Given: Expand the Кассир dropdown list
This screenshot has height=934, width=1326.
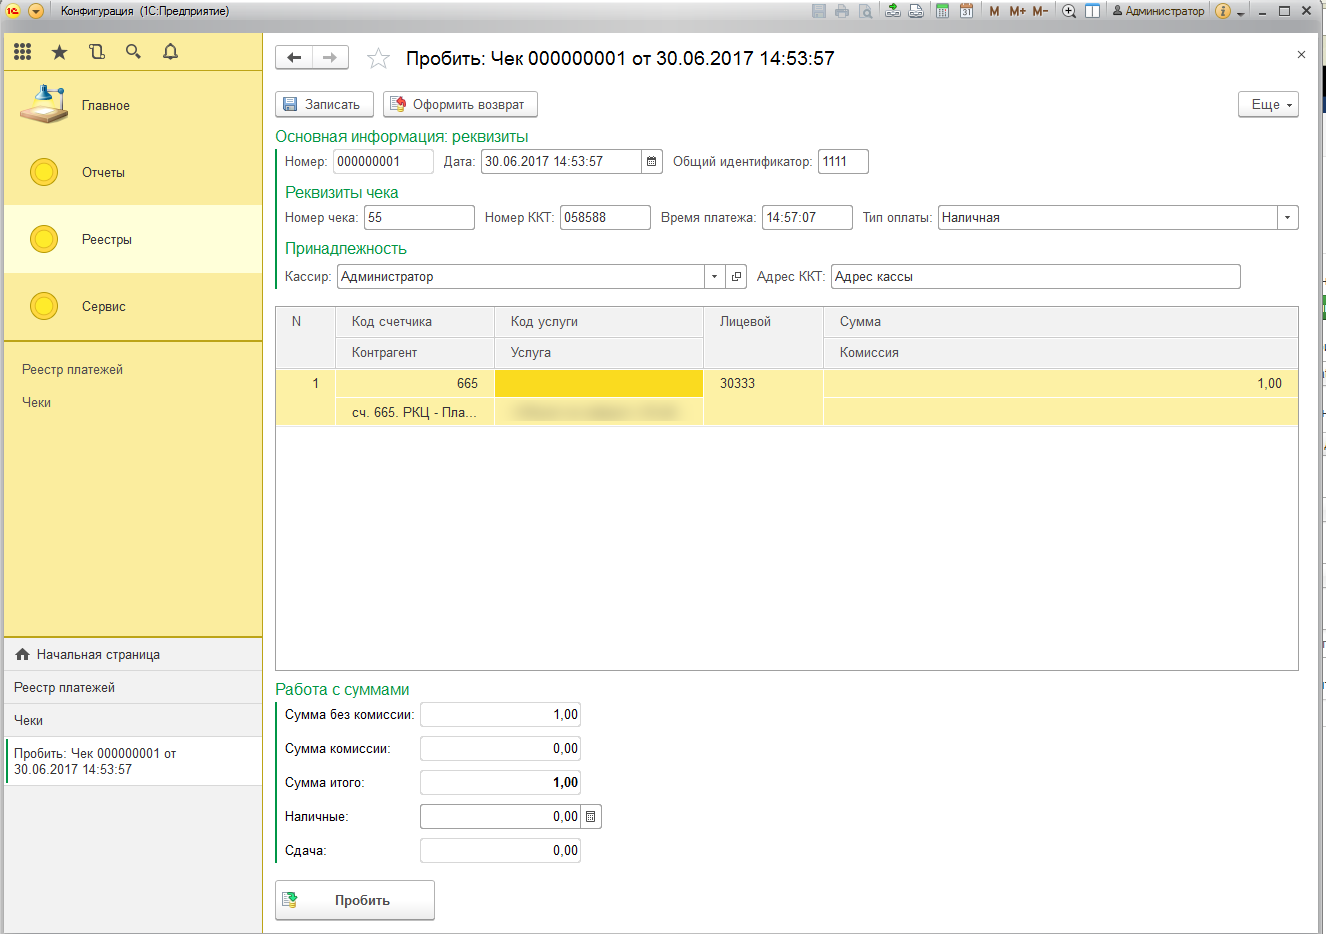Looking at the screenshot, I should coord(714,277).
